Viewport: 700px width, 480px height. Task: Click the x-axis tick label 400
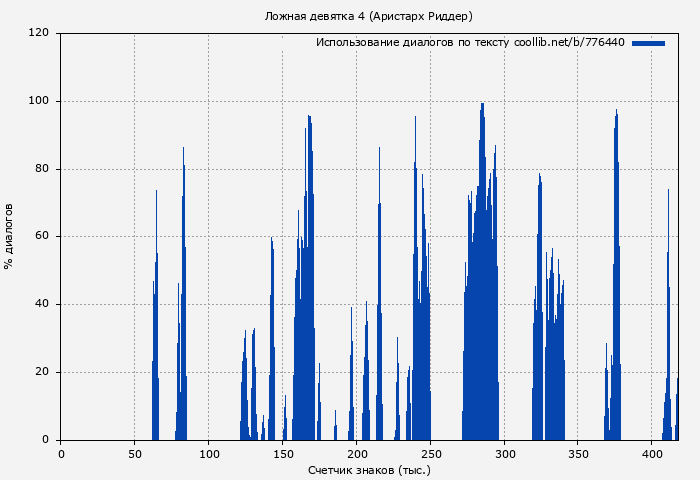click(x=652, y=453)
